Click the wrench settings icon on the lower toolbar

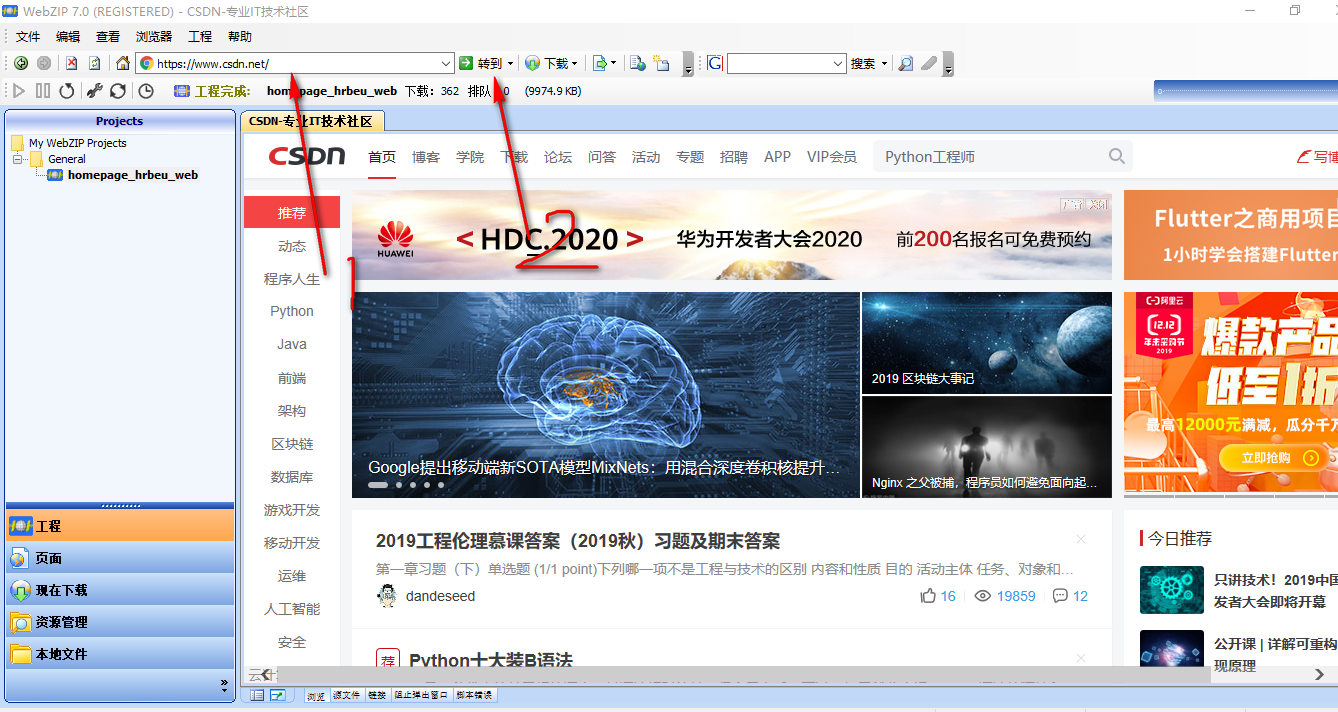point(95,89)
